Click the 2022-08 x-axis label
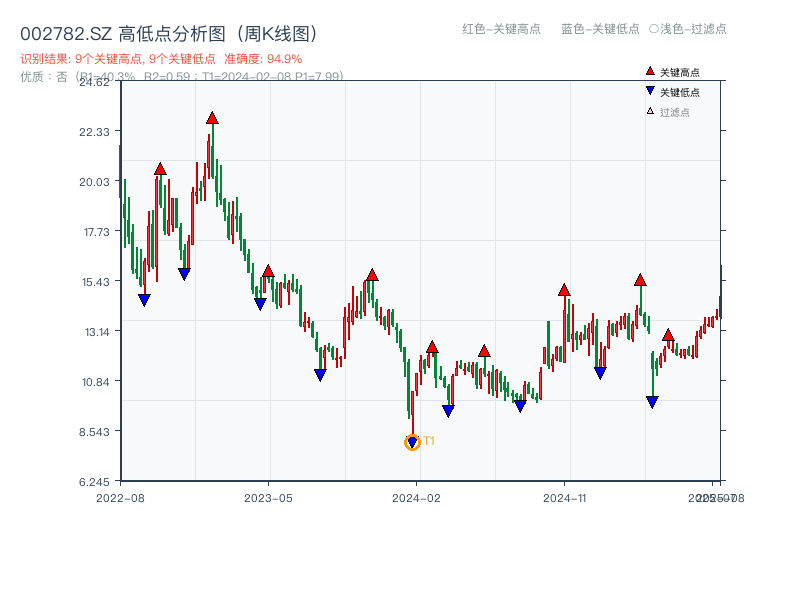Viewport: 800px width, 600px height. point(120,498)
